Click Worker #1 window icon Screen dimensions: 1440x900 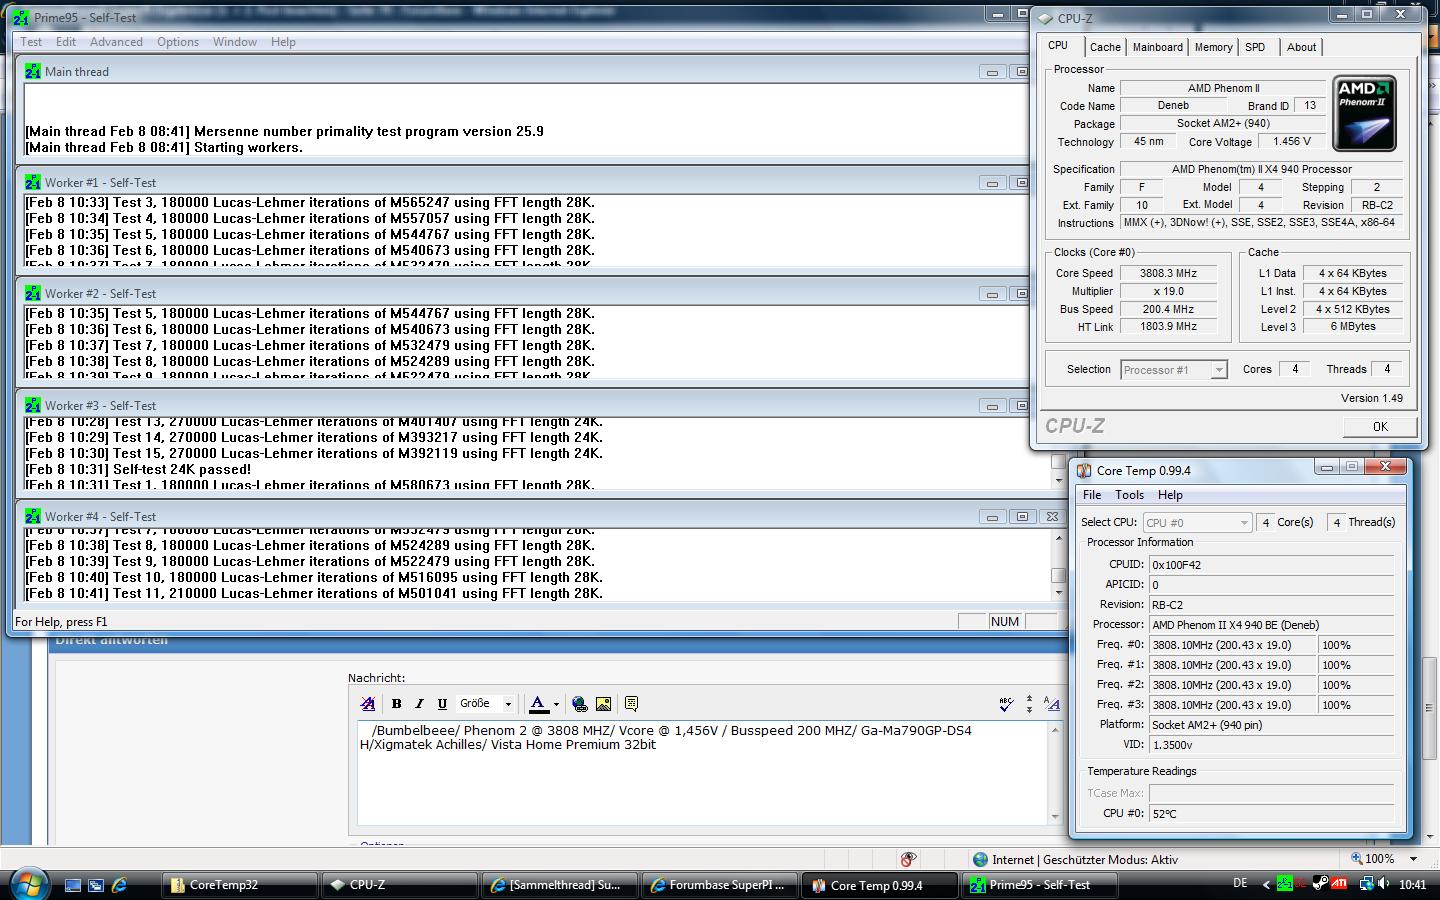click(33, 182)
